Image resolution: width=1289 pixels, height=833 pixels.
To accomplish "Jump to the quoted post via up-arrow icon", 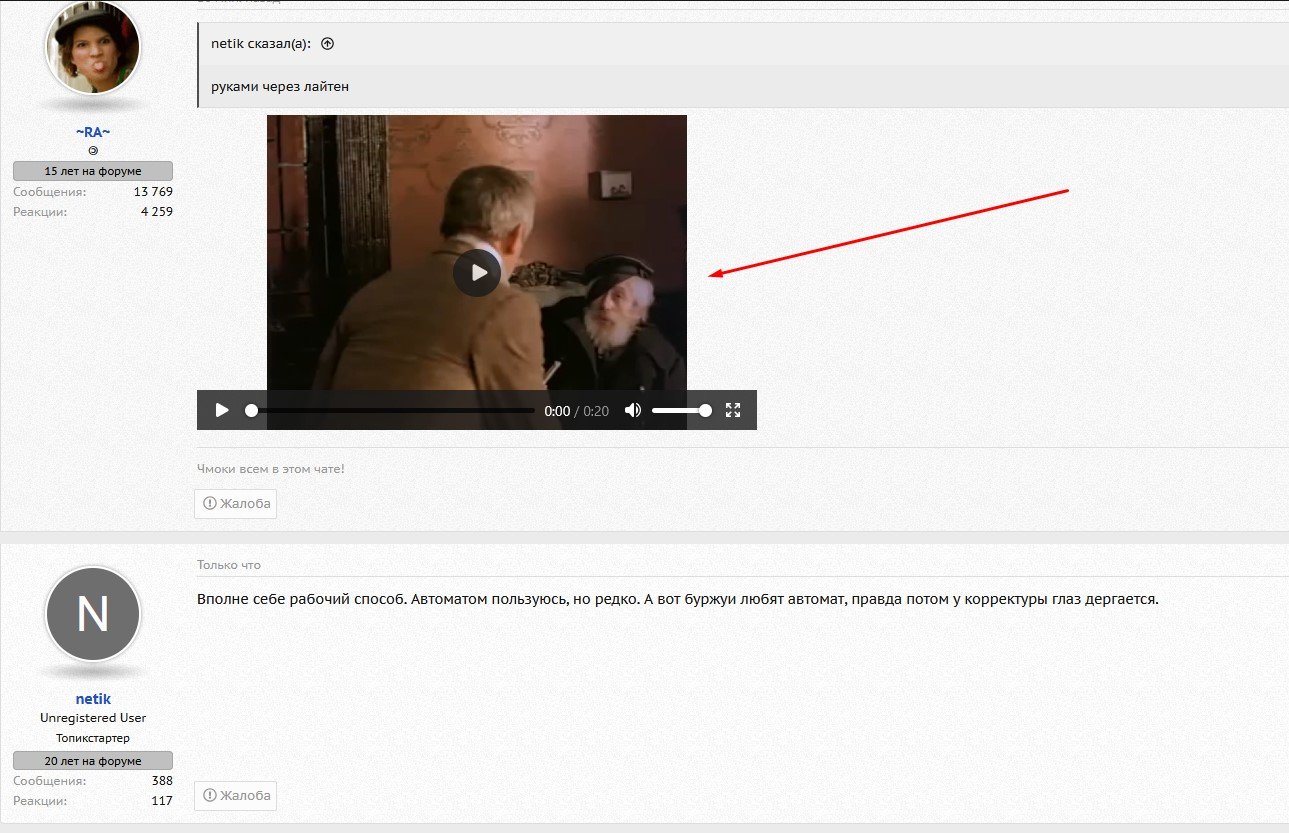I will (327, 44).
